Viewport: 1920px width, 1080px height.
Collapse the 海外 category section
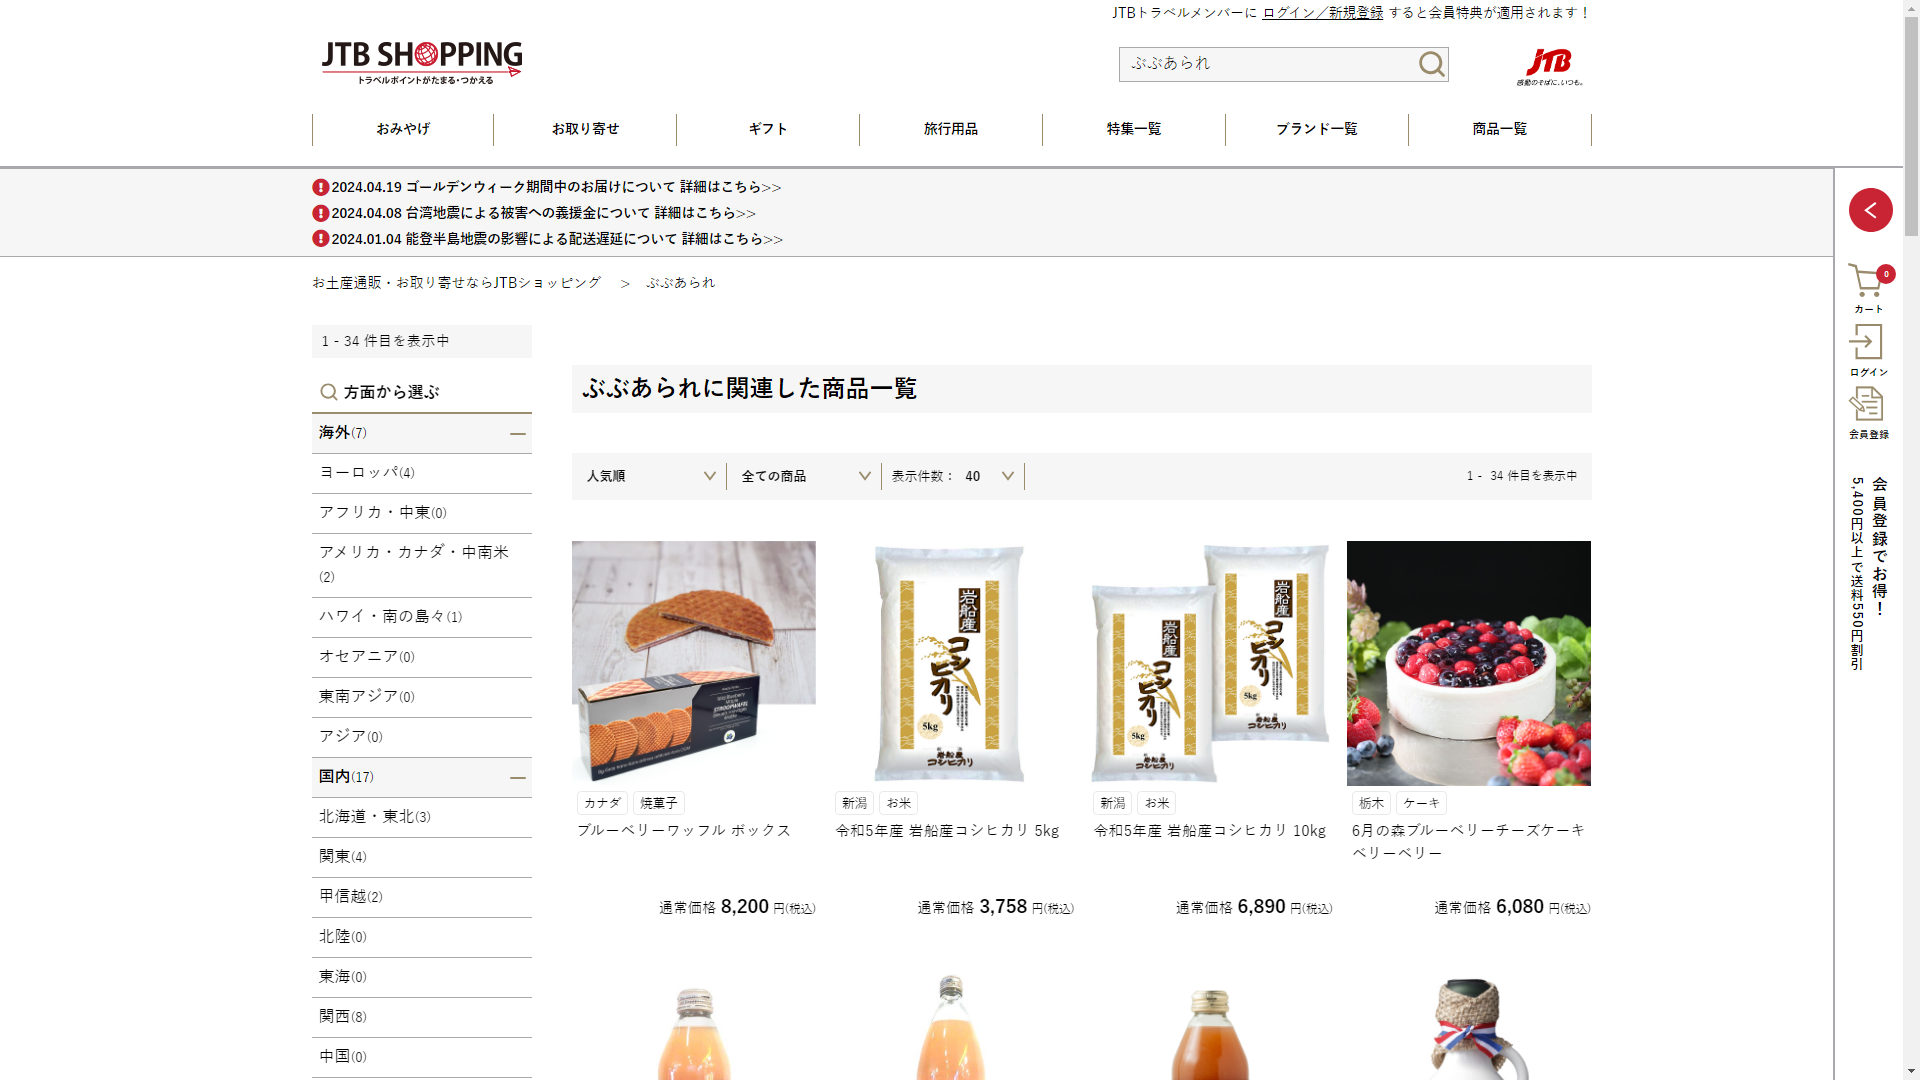517,433
